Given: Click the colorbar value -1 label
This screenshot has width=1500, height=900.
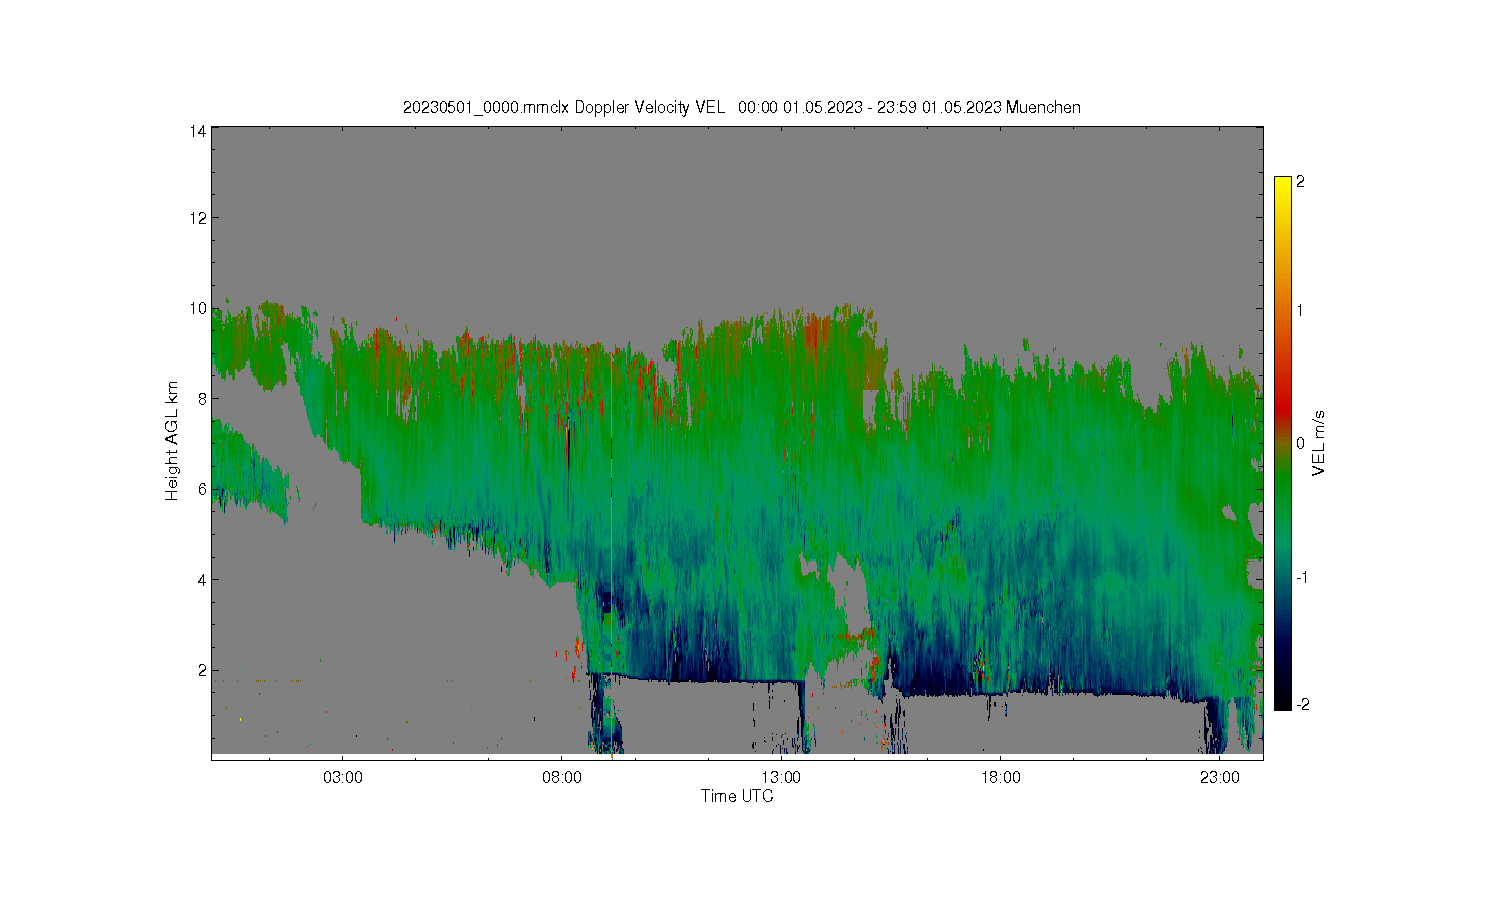Looking at the screenshot, I should (x=1302, y=577).
